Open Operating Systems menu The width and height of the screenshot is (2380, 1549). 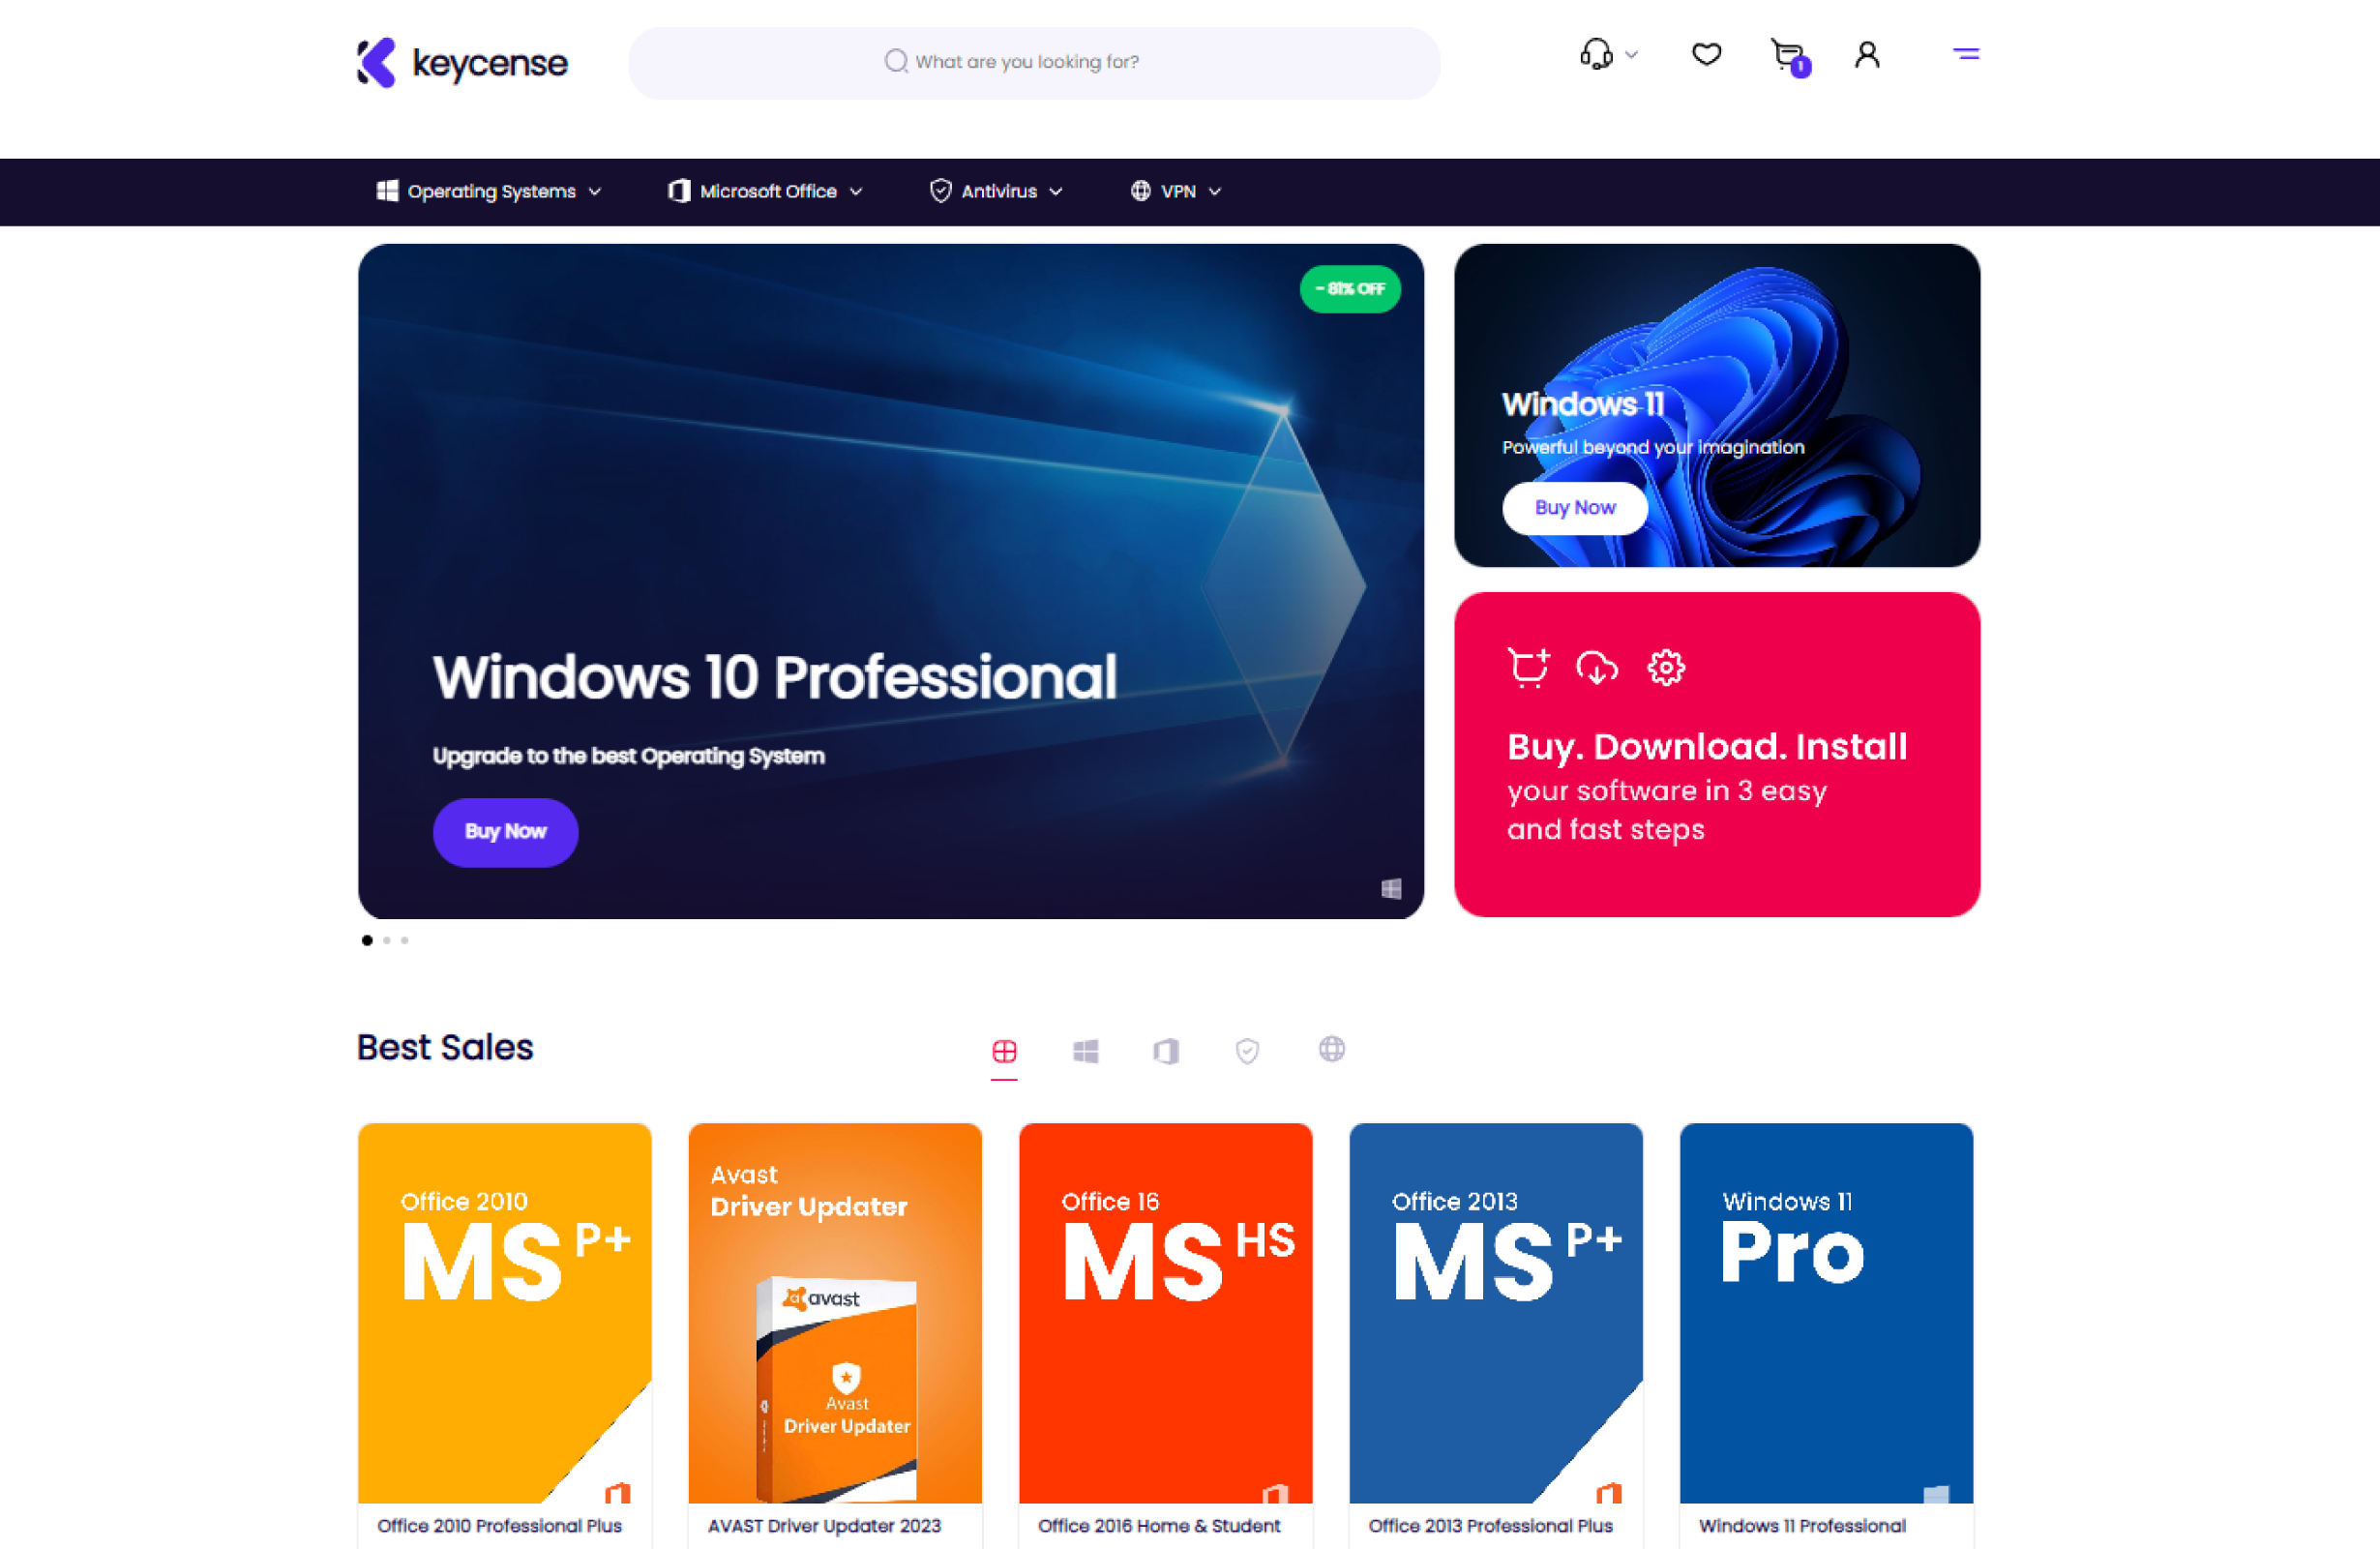tap(490, 191)
